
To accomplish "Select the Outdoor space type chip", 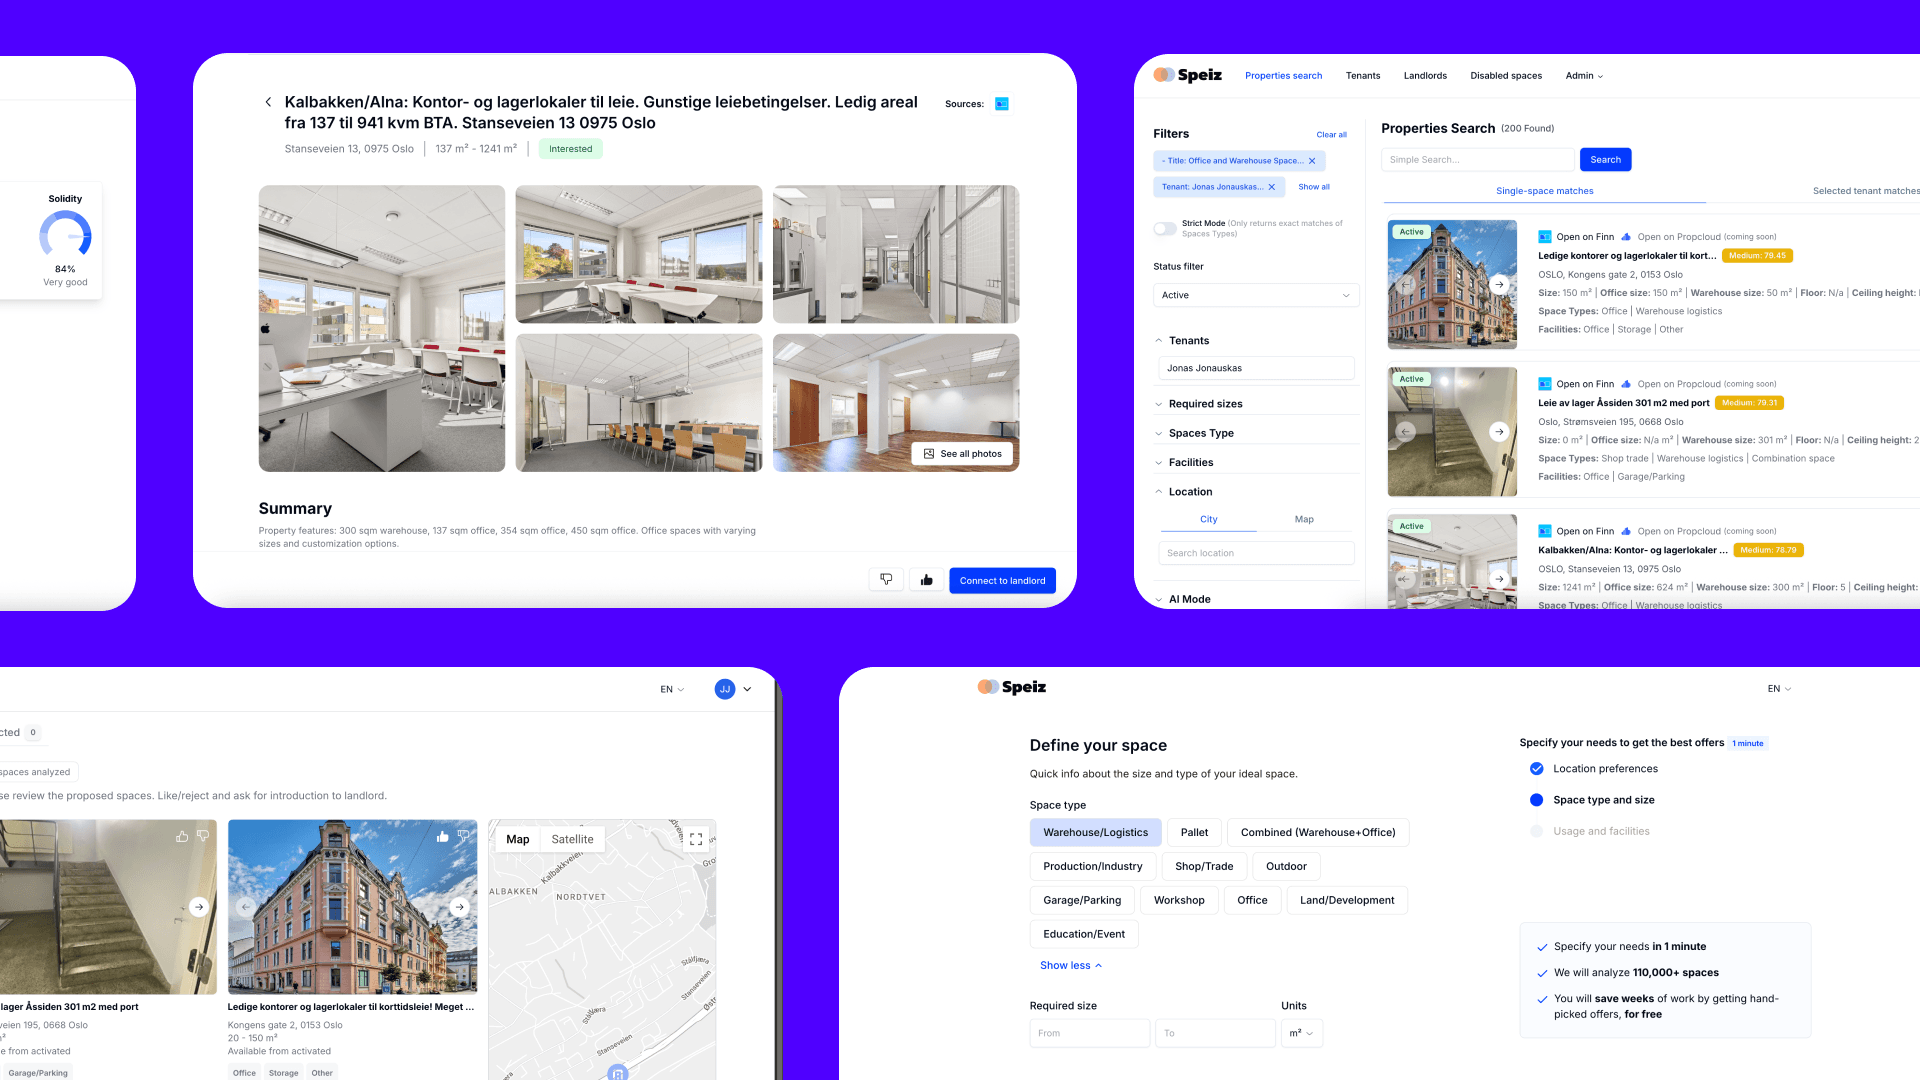I will point(1286,866).
